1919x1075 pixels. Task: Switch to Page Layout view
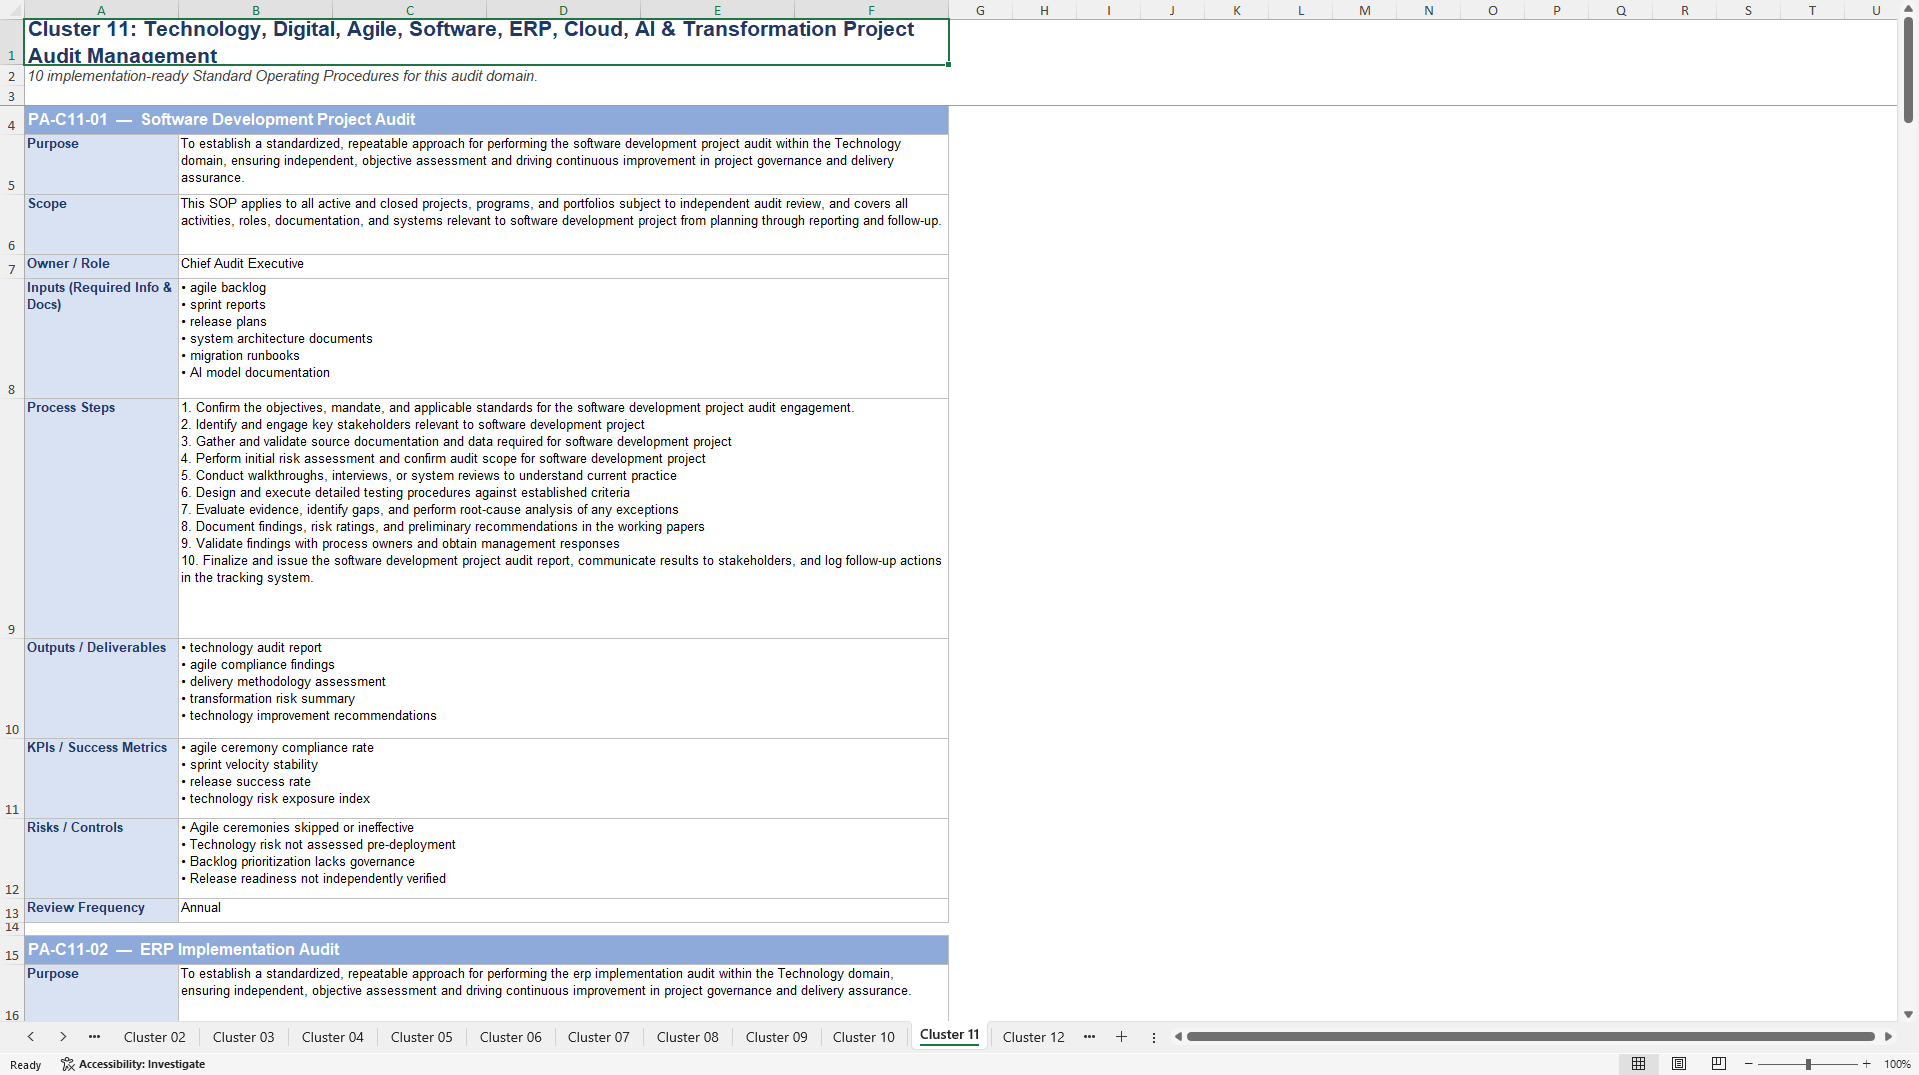(1679, 1064)
